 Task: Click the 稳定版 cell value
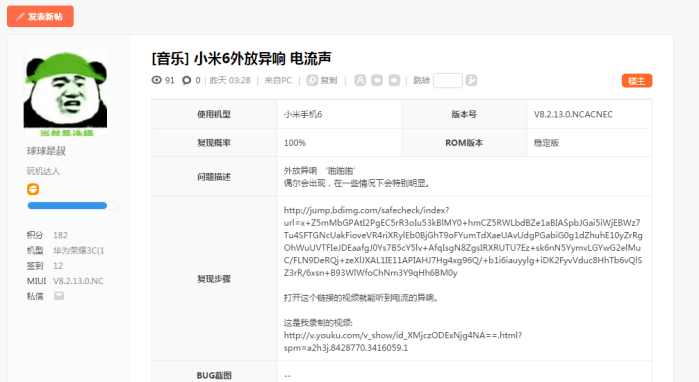click(547, 143)
